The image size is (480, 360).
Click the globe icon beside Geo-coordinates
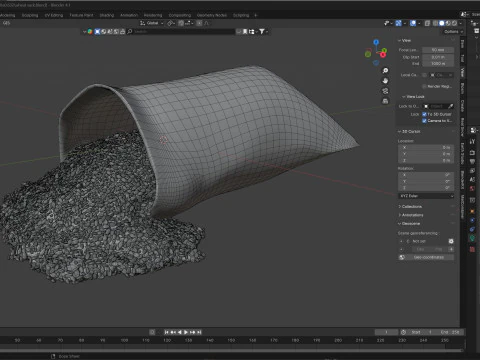tap(402, 257)
